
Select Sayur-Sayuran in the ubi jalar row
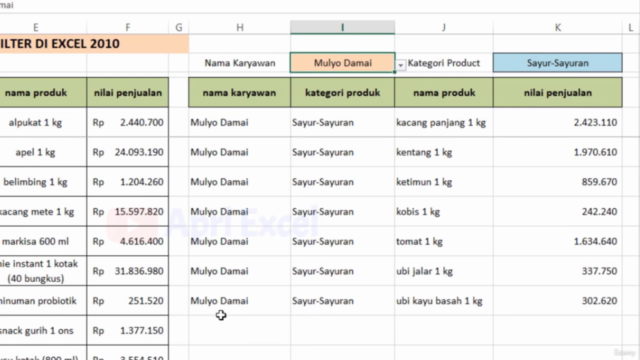tap(342, 271)
